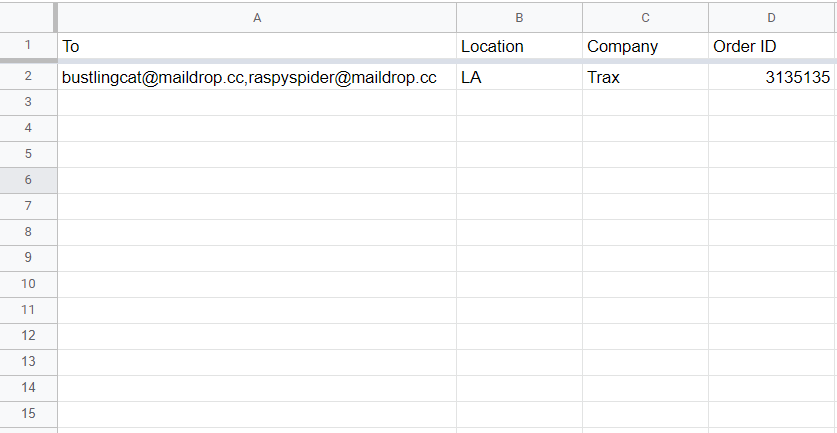Select row 1 header
The width and height of the screenshot is (837, 433).
[x=27, y=46]
